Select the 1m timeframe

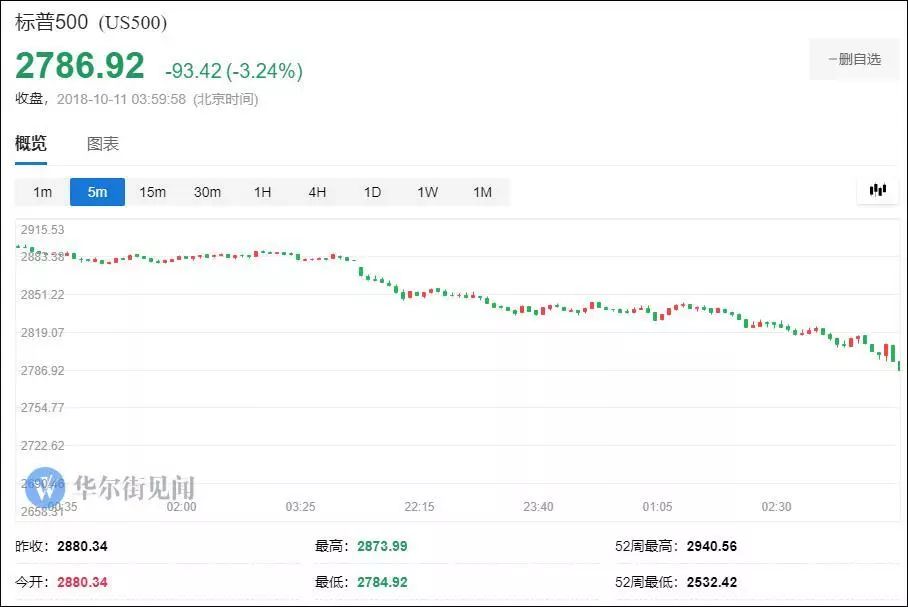41,191
